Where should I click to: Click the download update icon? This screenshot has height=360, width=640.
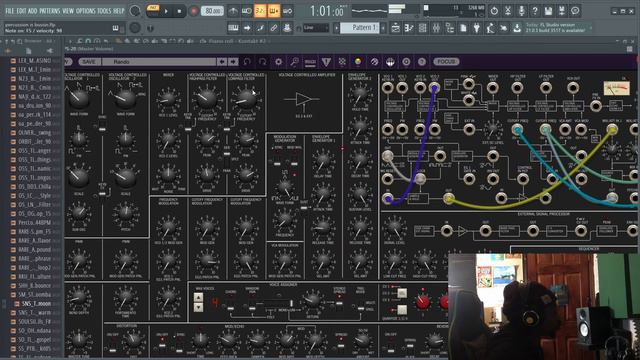pos(517,28)
